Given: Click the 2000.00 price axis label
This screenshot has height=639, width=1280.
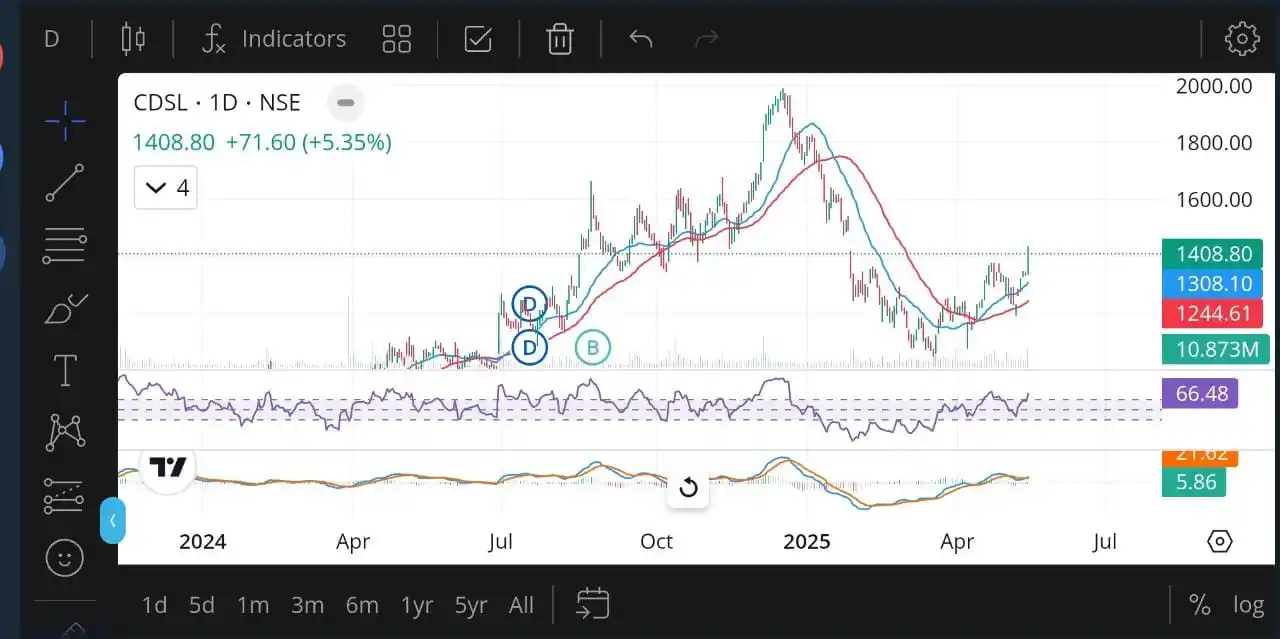Looking at the screenshot, I should pos(1214,86).
